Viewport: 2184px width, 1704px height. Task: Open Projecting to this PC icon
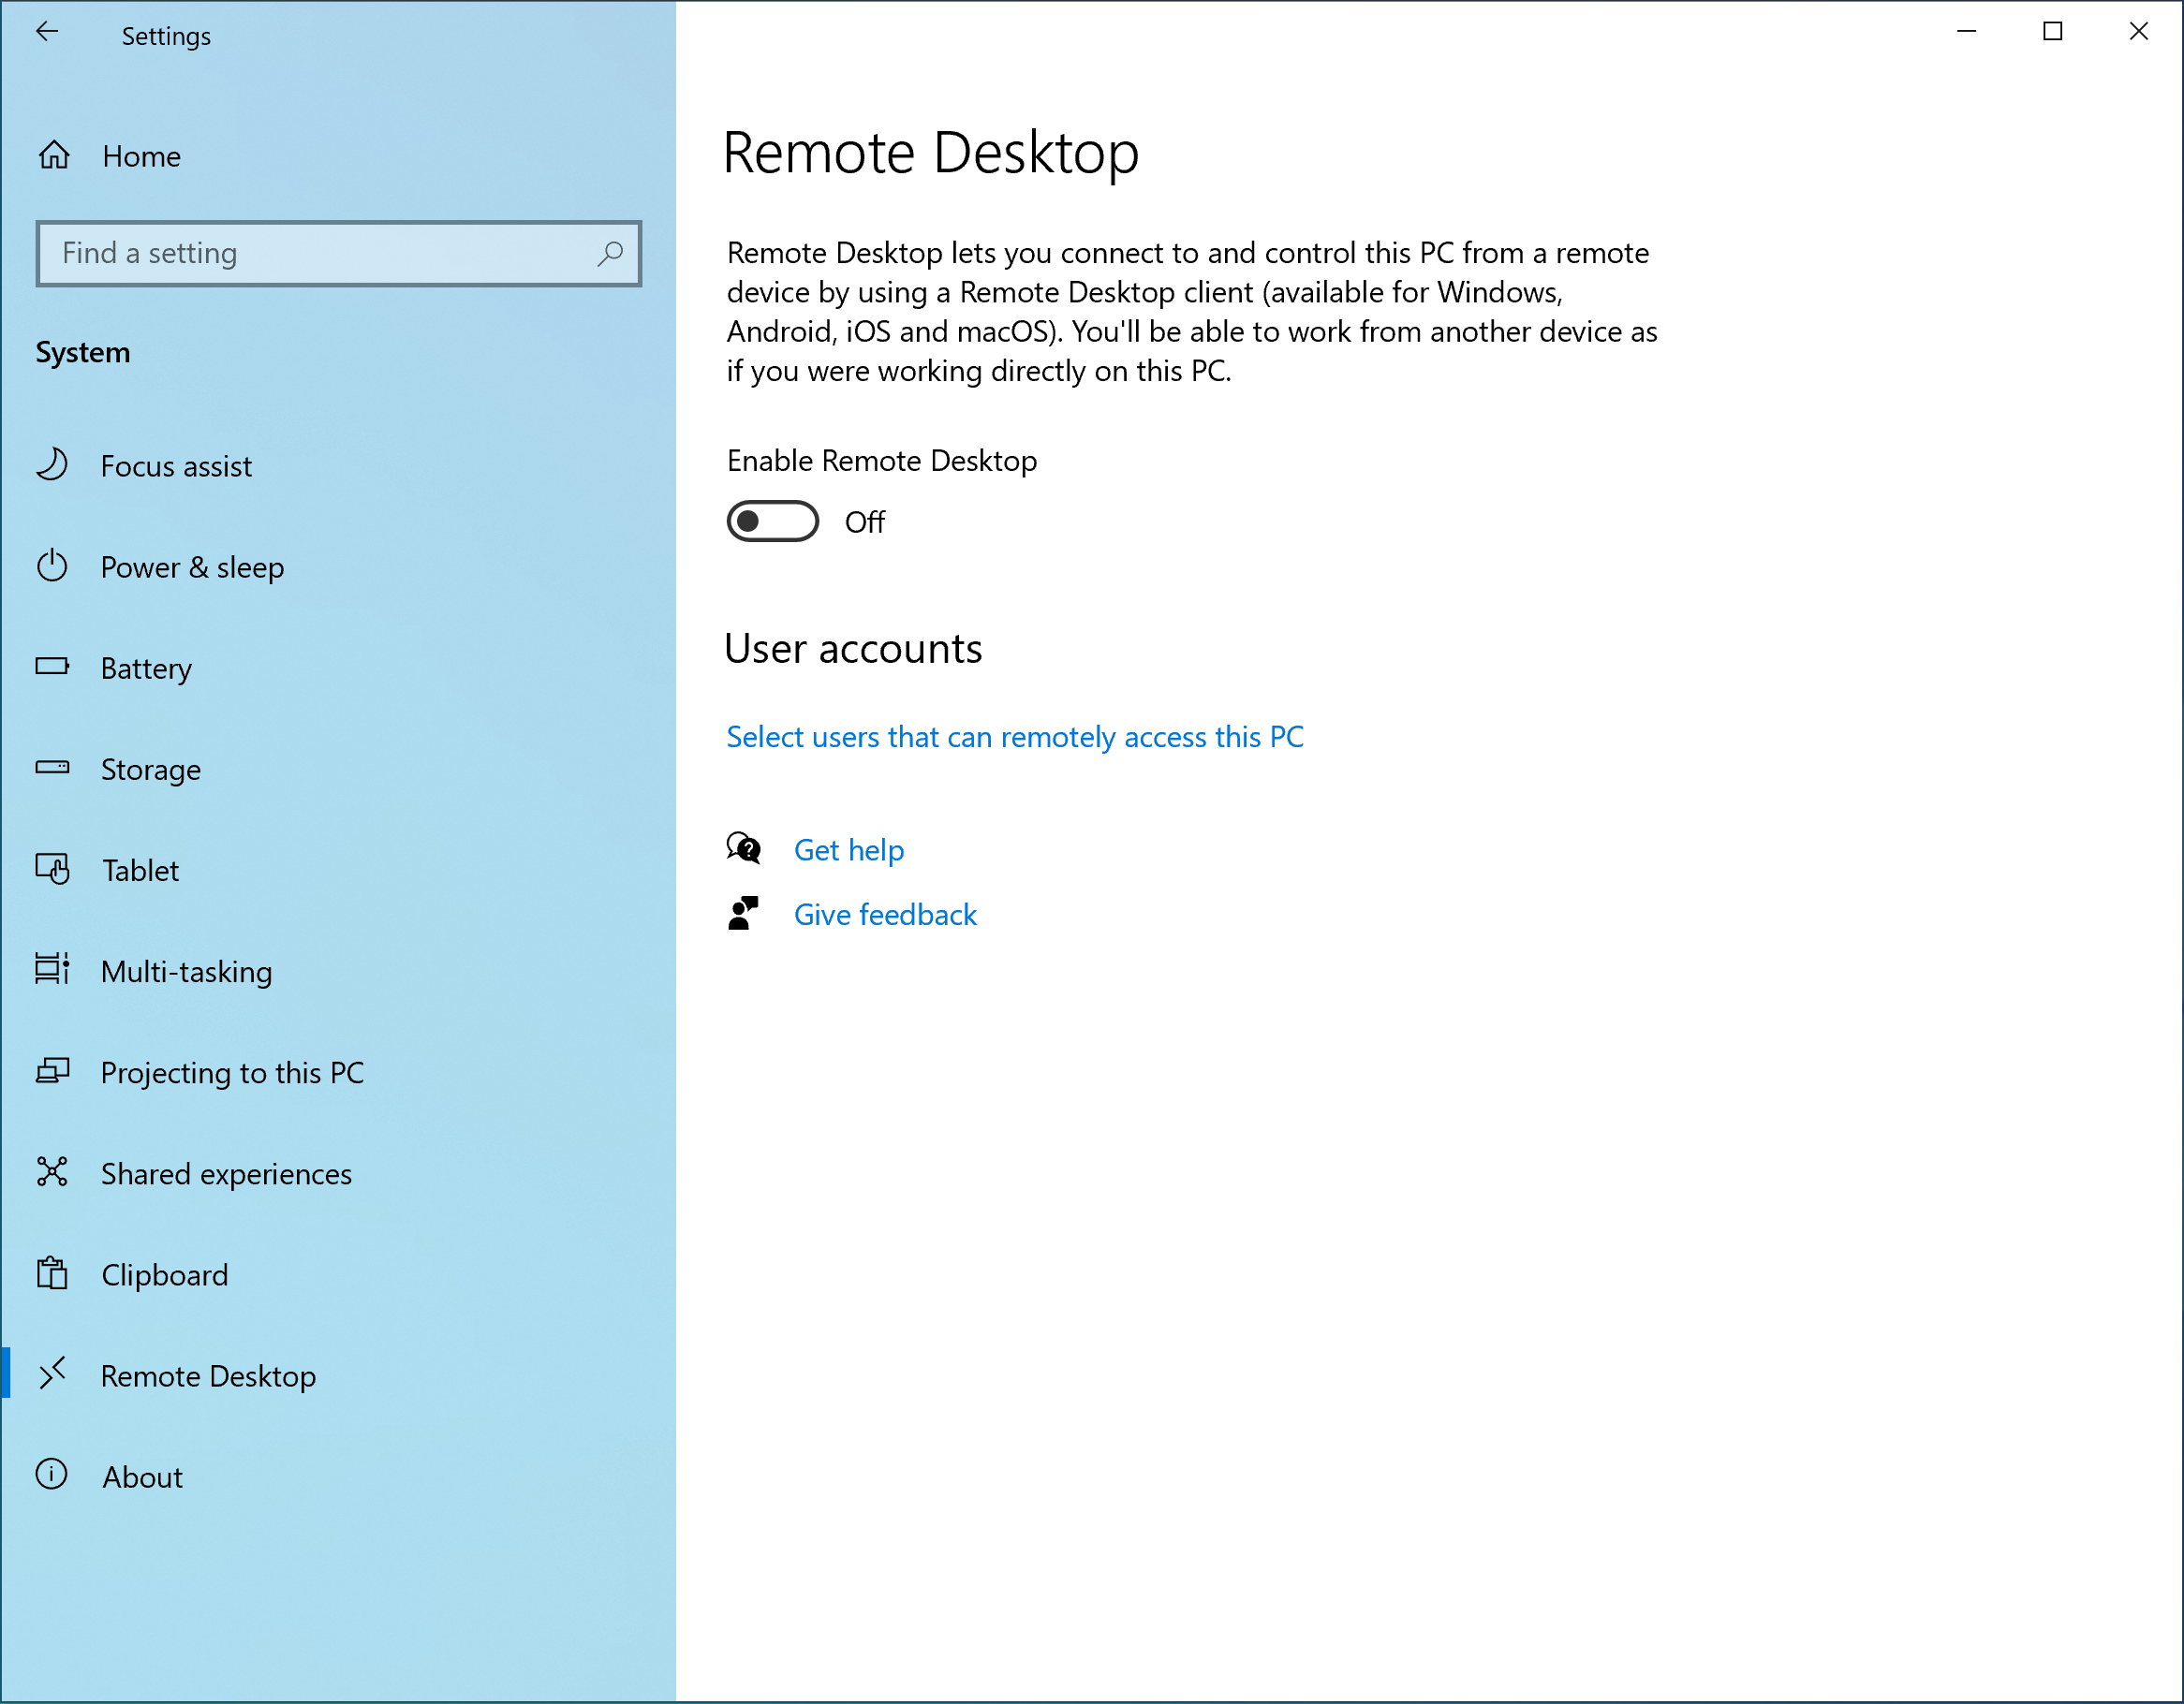click(x=53, y=1071)
